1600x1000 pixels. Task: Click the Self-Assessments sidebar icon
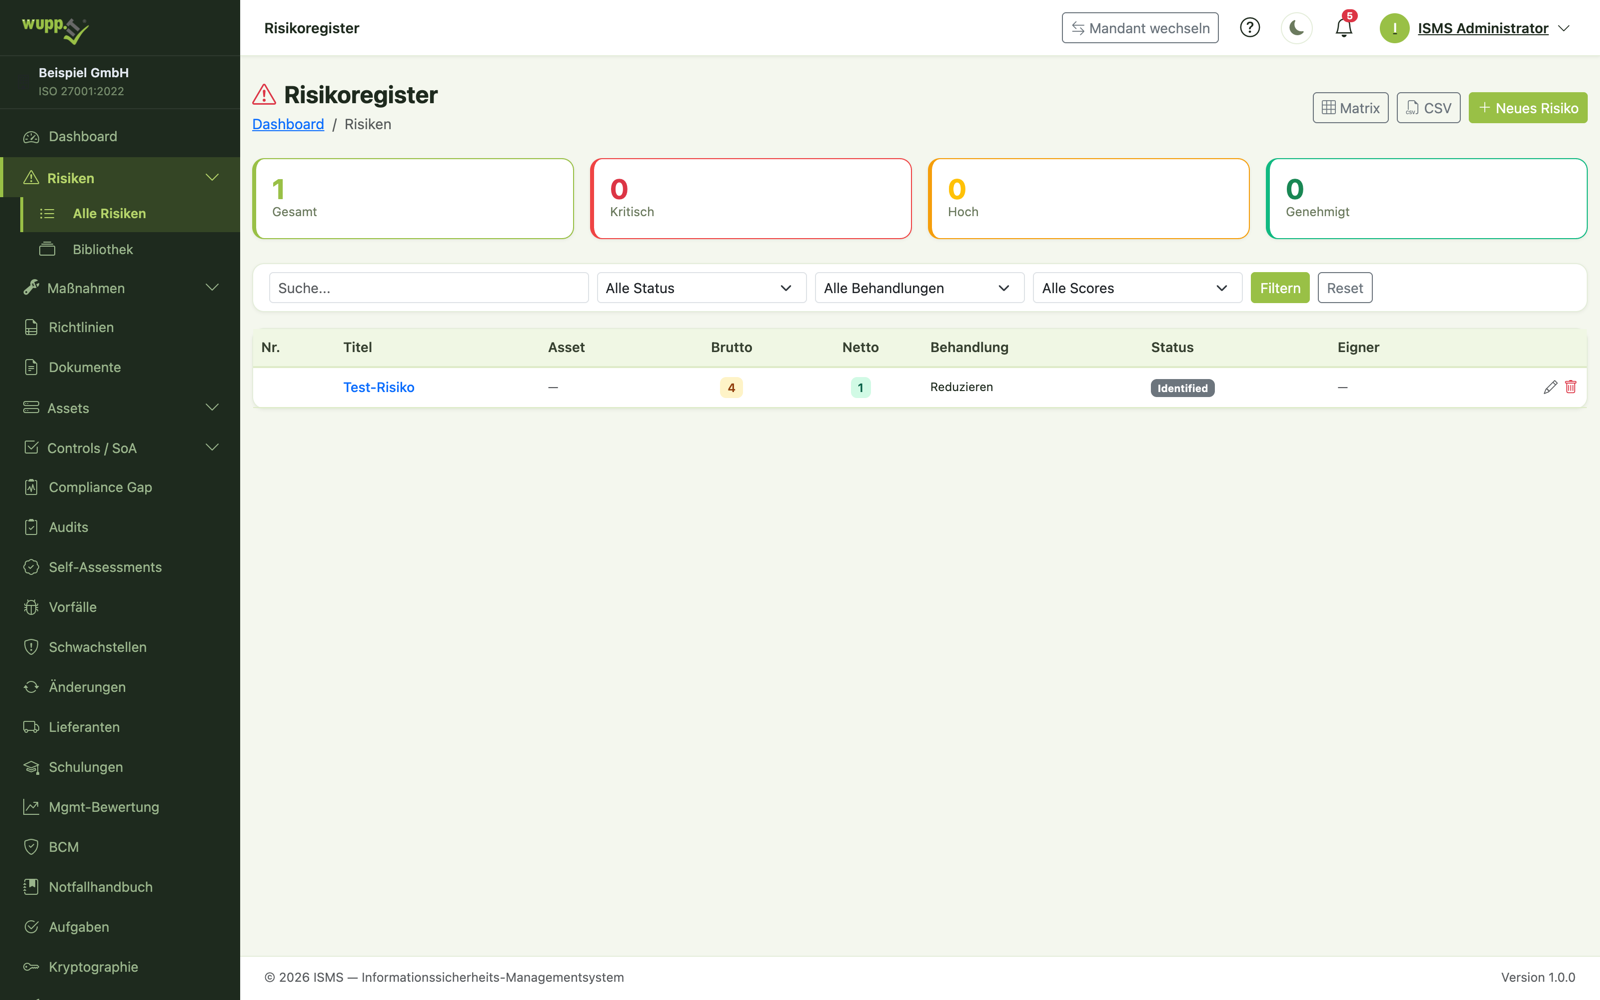31,567
